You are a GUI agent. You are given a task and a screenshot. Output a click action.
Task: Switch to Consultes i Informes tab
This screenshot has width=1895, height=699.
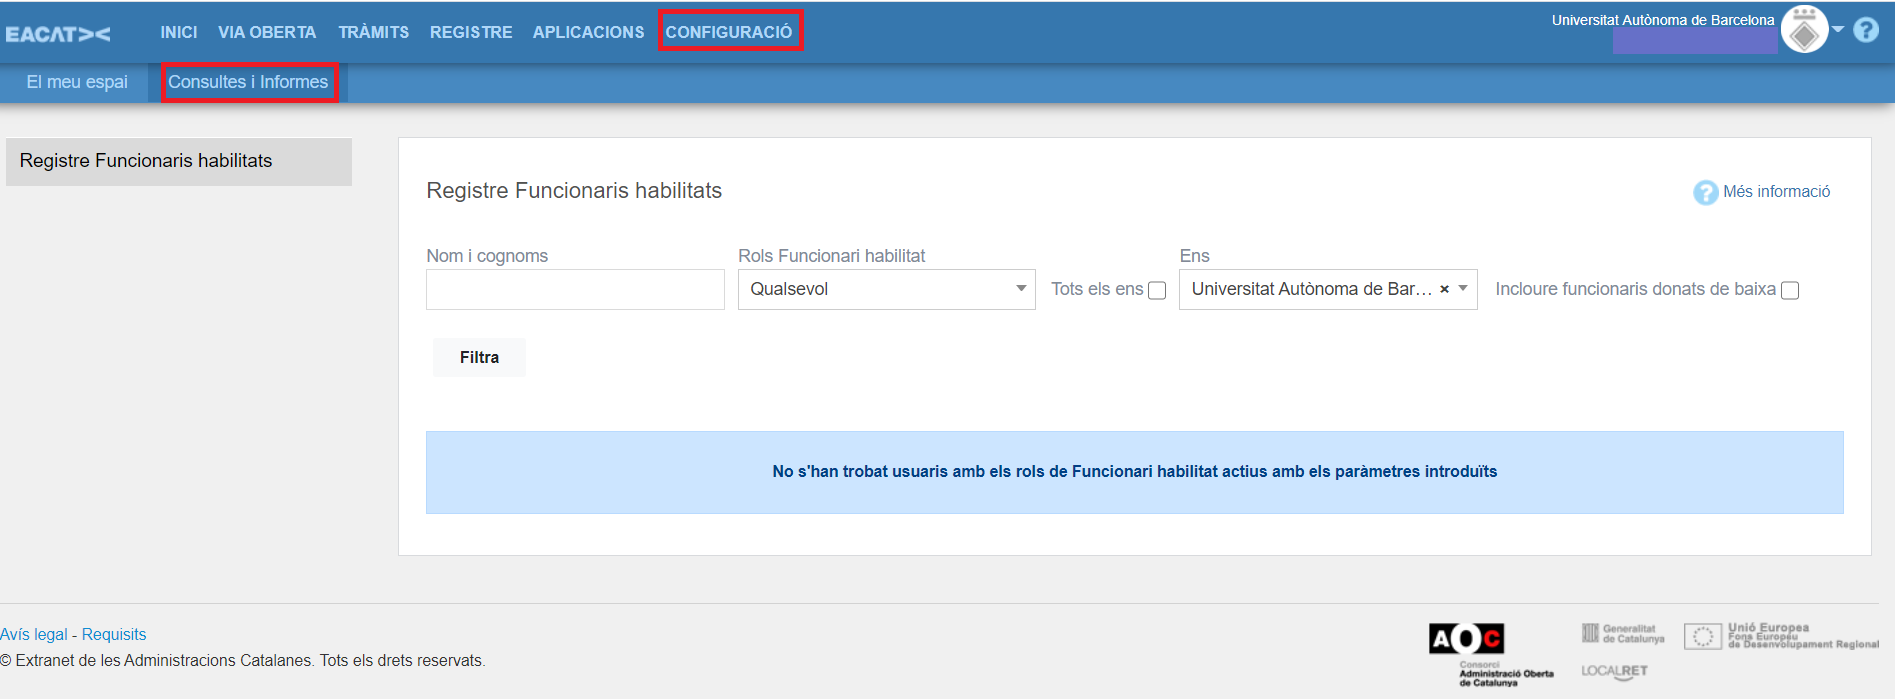[248, 82]
